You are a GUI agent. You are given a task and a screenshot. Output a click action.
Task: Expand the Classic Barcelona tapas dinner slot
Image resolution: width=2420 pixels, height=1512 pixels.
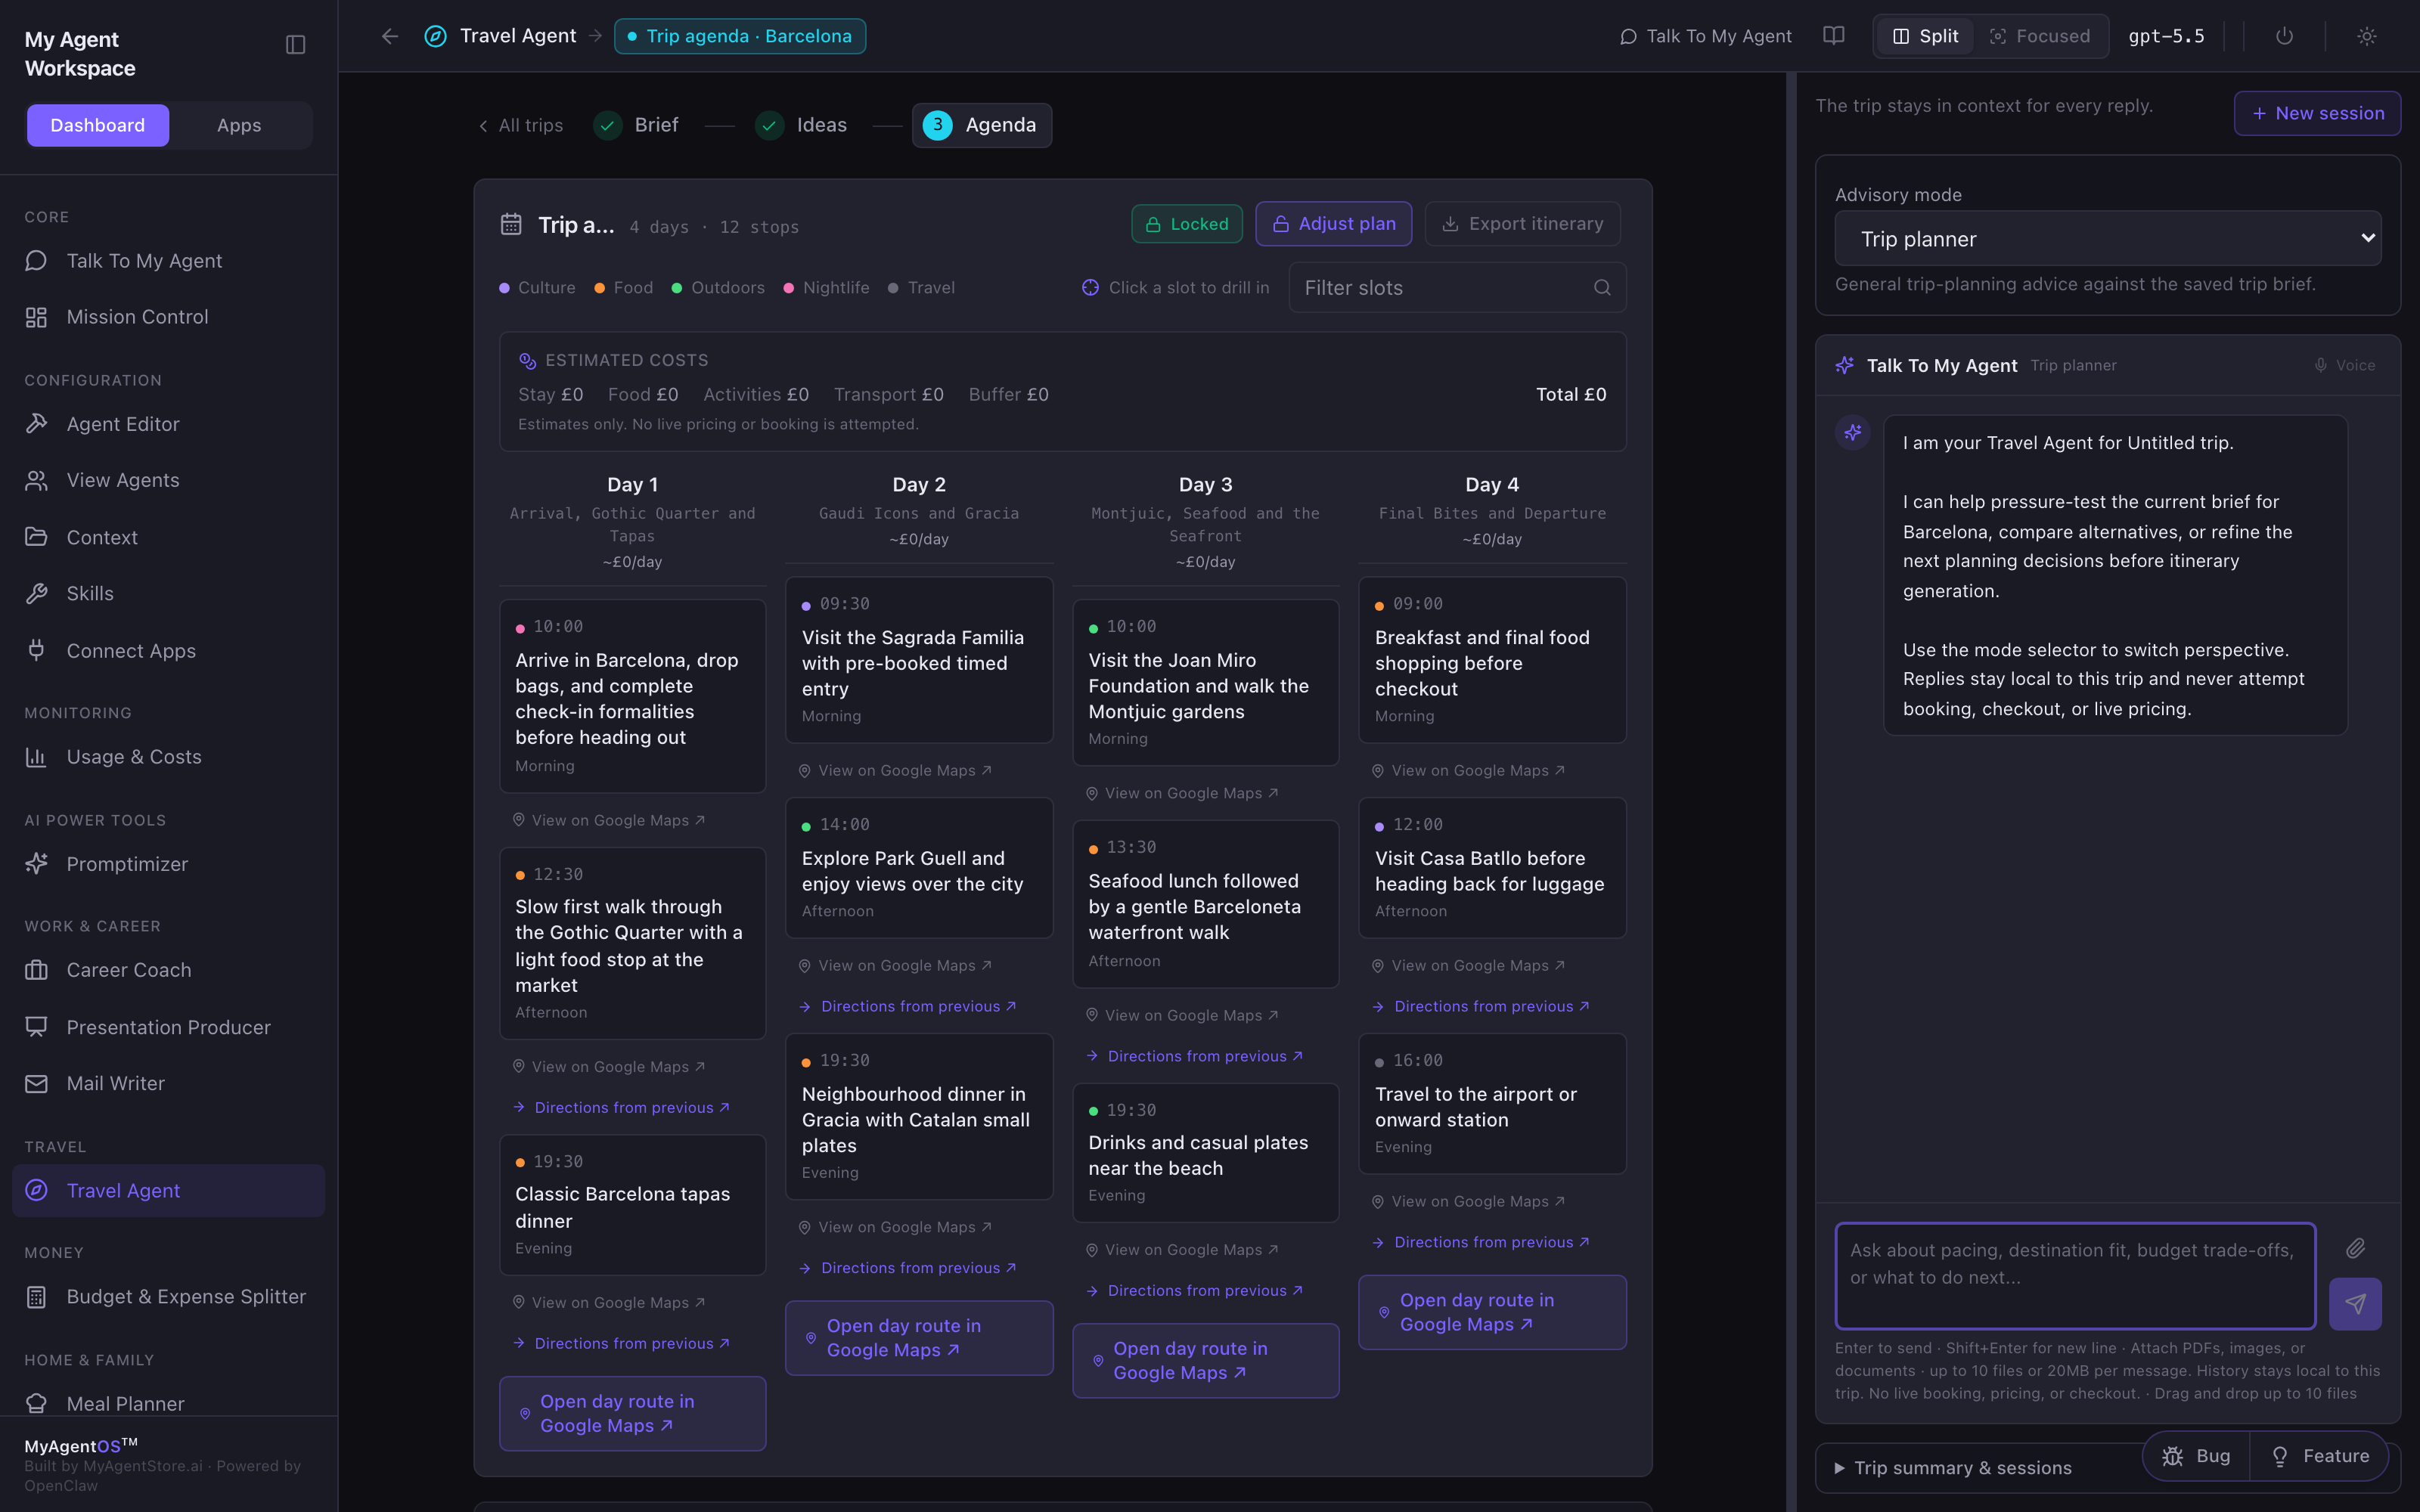[x=633, y=1205]
